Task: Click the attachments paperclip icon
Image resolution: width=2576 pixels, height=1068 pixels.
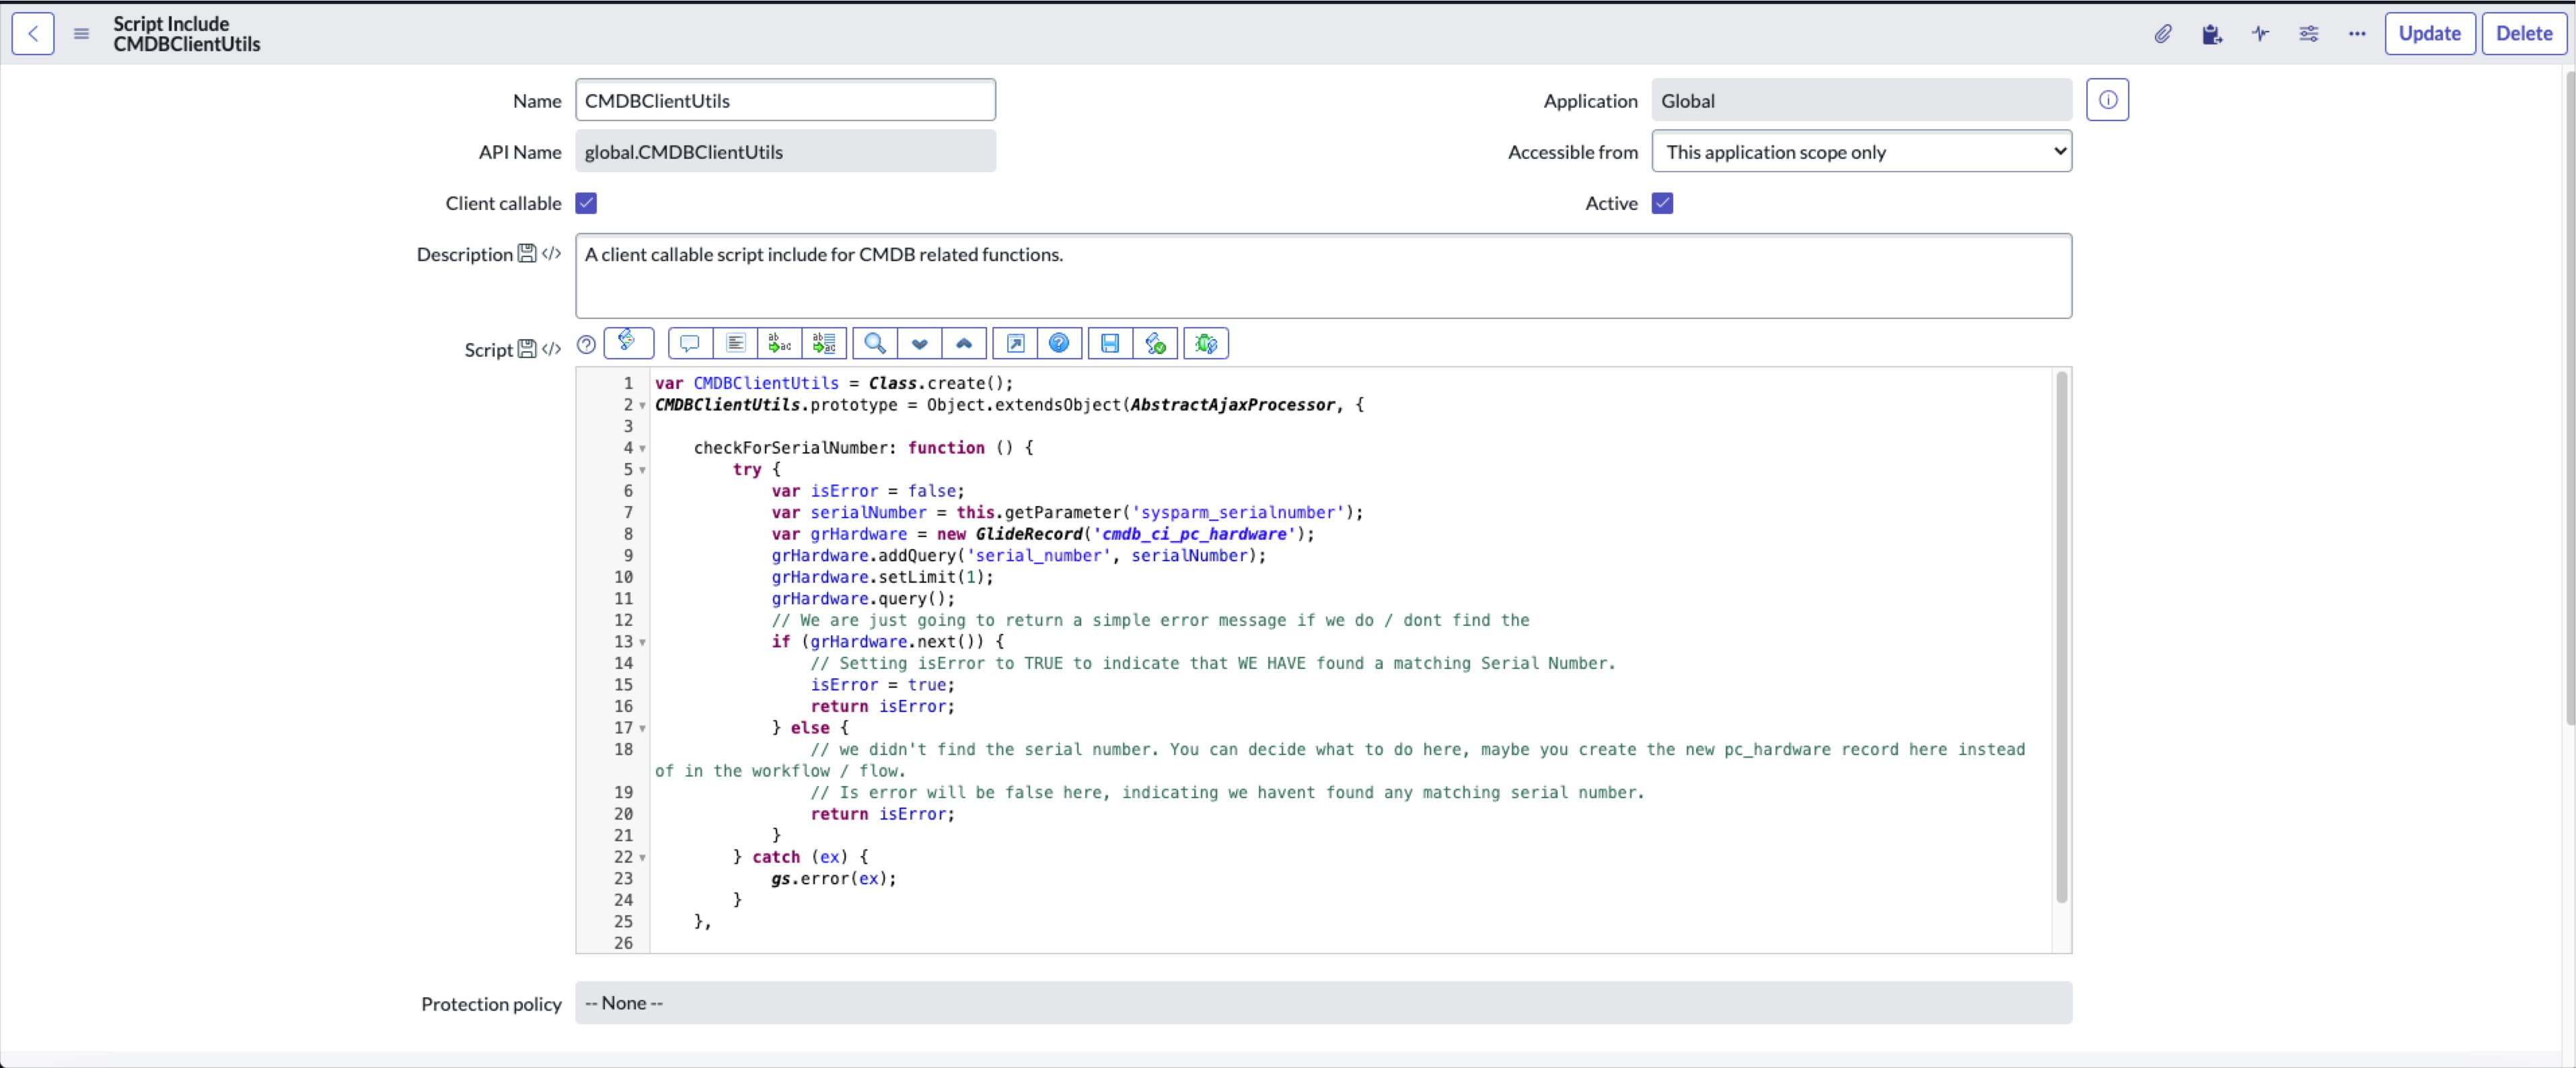Action: pyautogui.click(x=2163, y=34)
